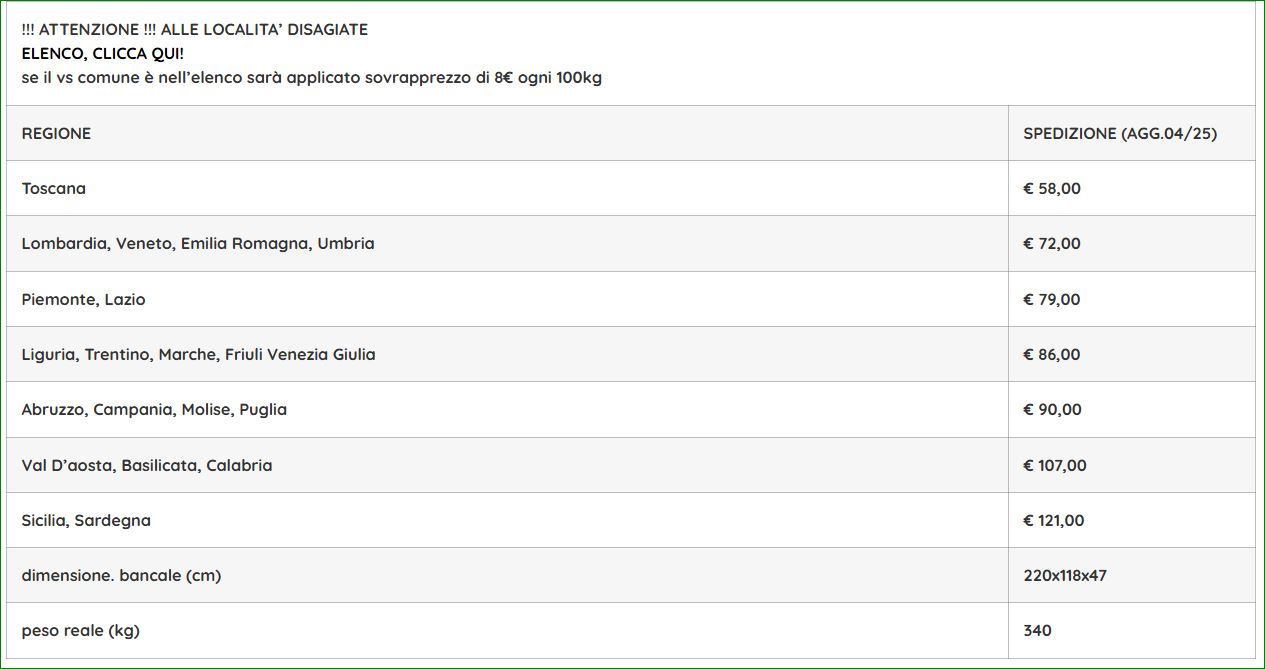This screenshot has width=1265, height=669.
Task: Click the € 72,00 price cell
Action: (x=1131, y=243)
